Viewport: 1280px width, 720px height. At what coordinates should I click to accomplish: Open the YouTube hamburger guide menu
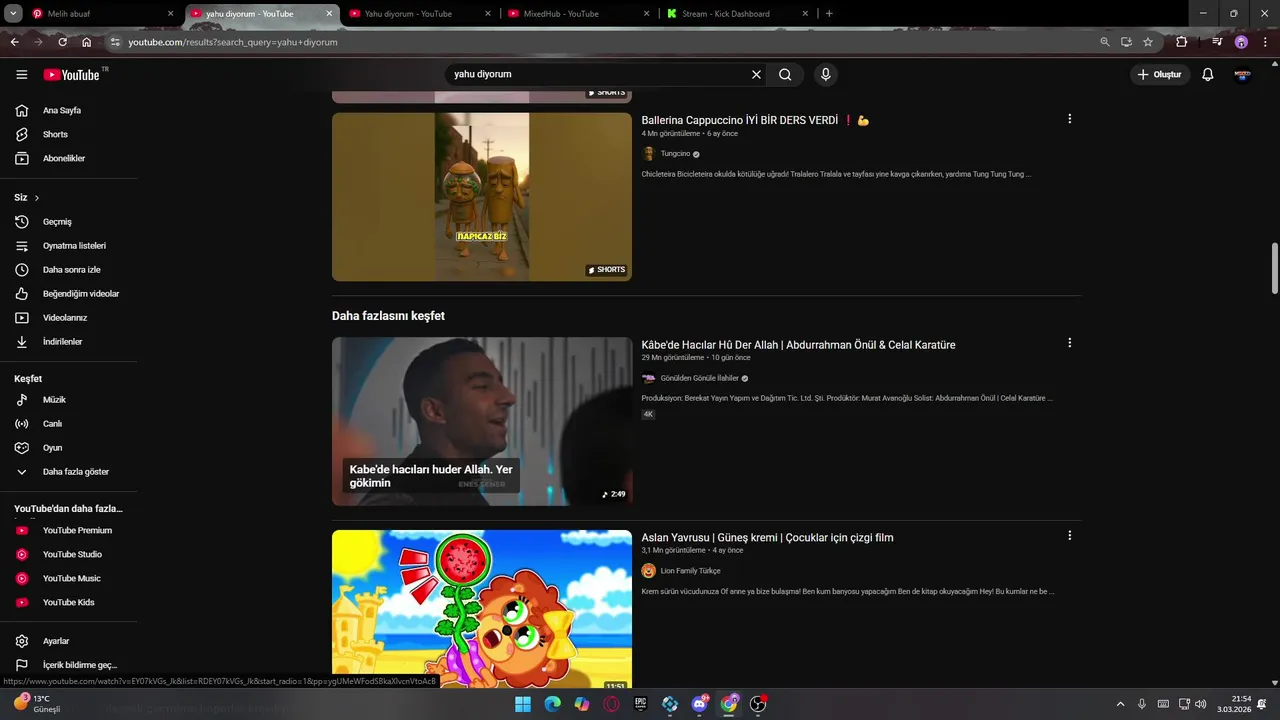[22, 75]
